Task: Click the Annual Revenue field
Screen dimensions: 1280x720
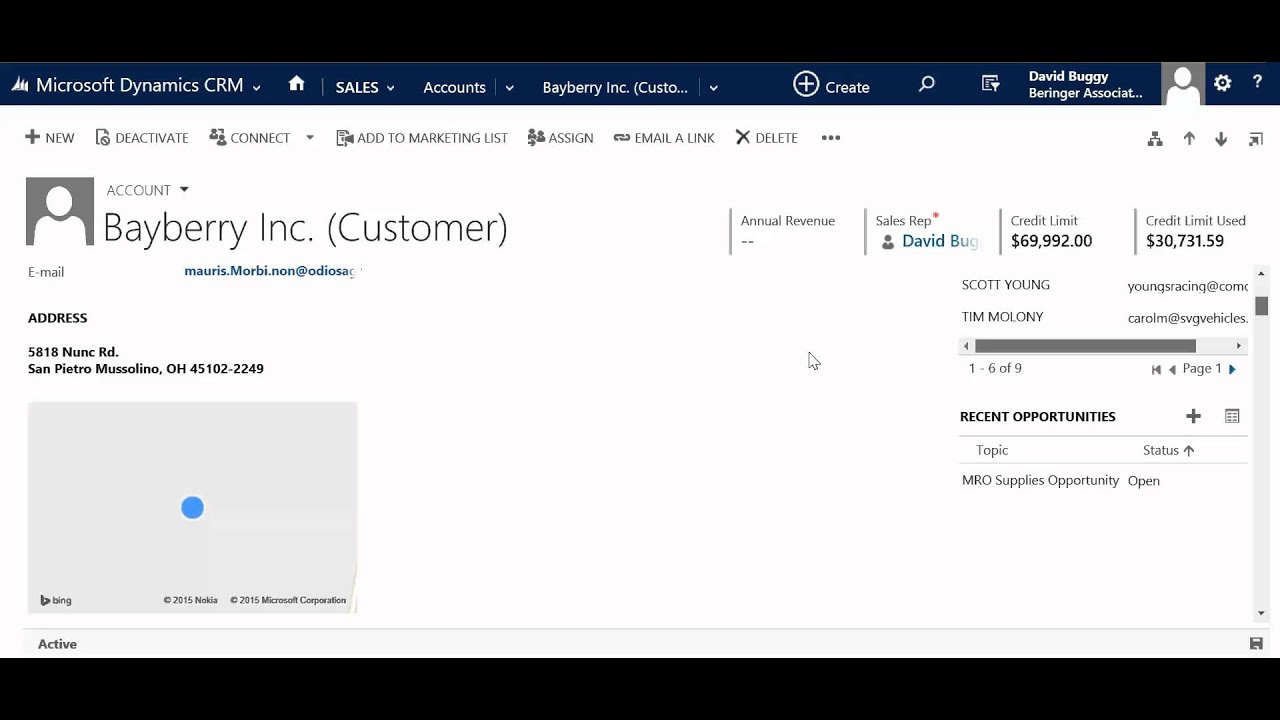Action: point(788,231)
